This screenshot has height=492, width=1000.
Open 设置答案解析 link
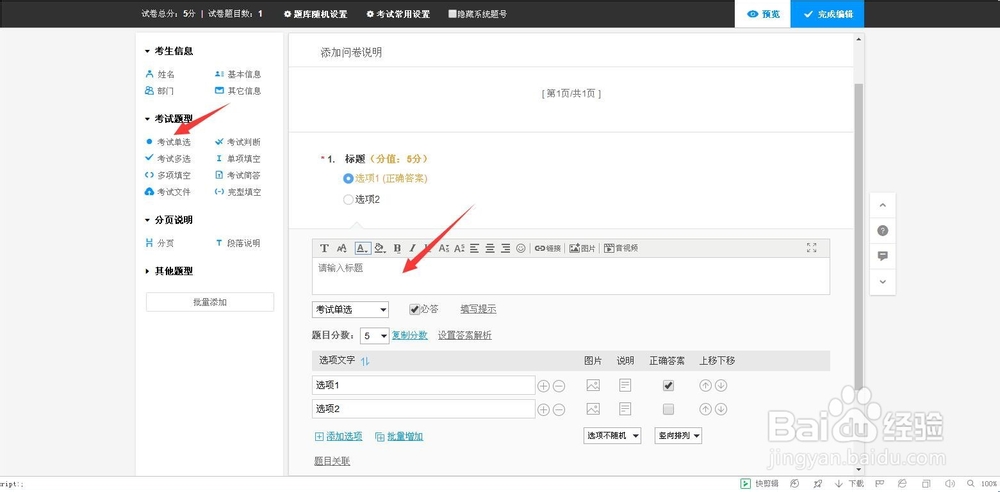click(464, 335)
